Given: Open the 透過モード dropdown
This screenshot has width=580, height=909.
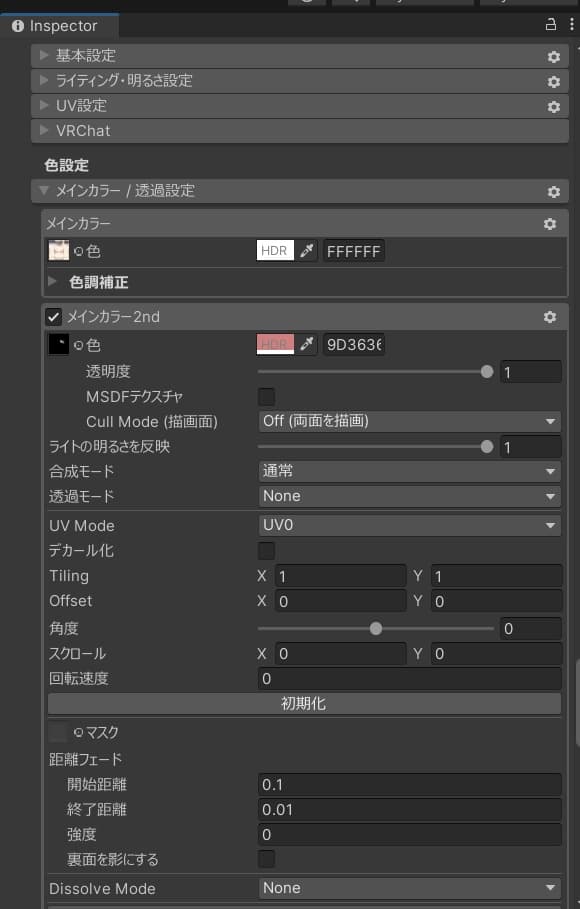Looking at the screenshot, I should [409, 496].
